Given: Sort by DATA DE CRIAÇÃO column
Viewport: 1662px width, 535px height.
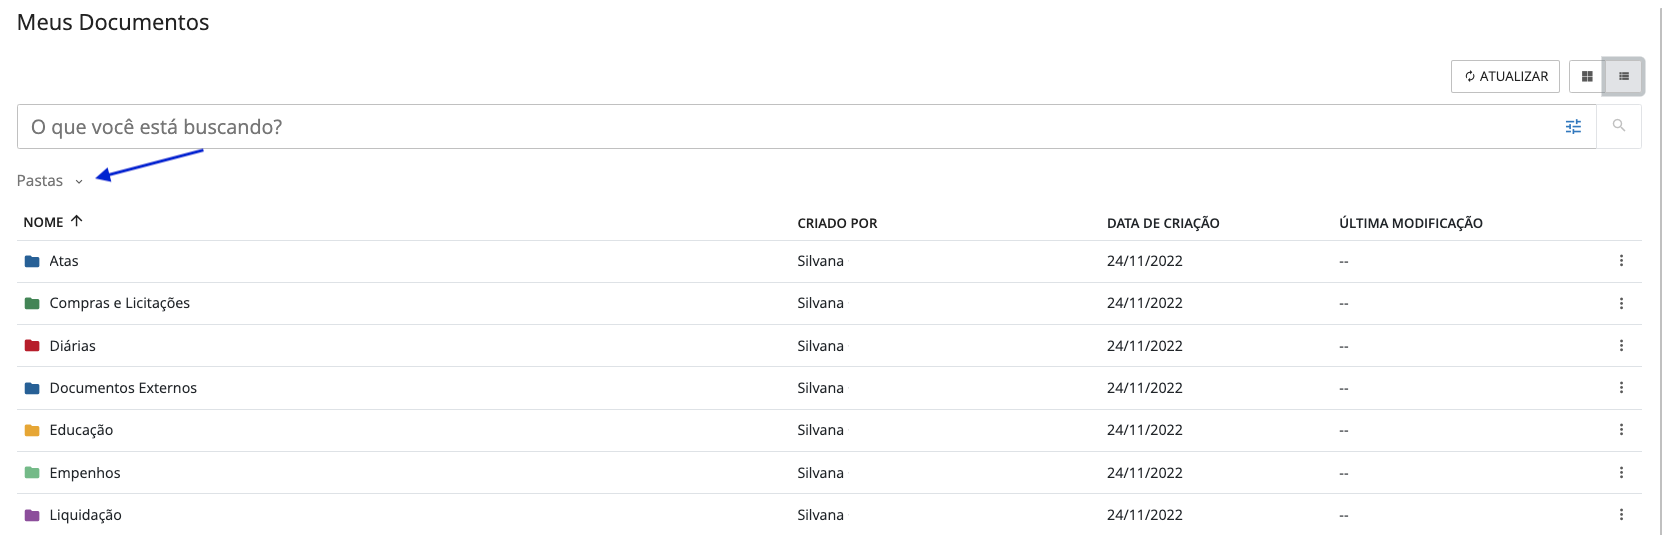Looking at the screenshot, I should [x=1162, y=223].
